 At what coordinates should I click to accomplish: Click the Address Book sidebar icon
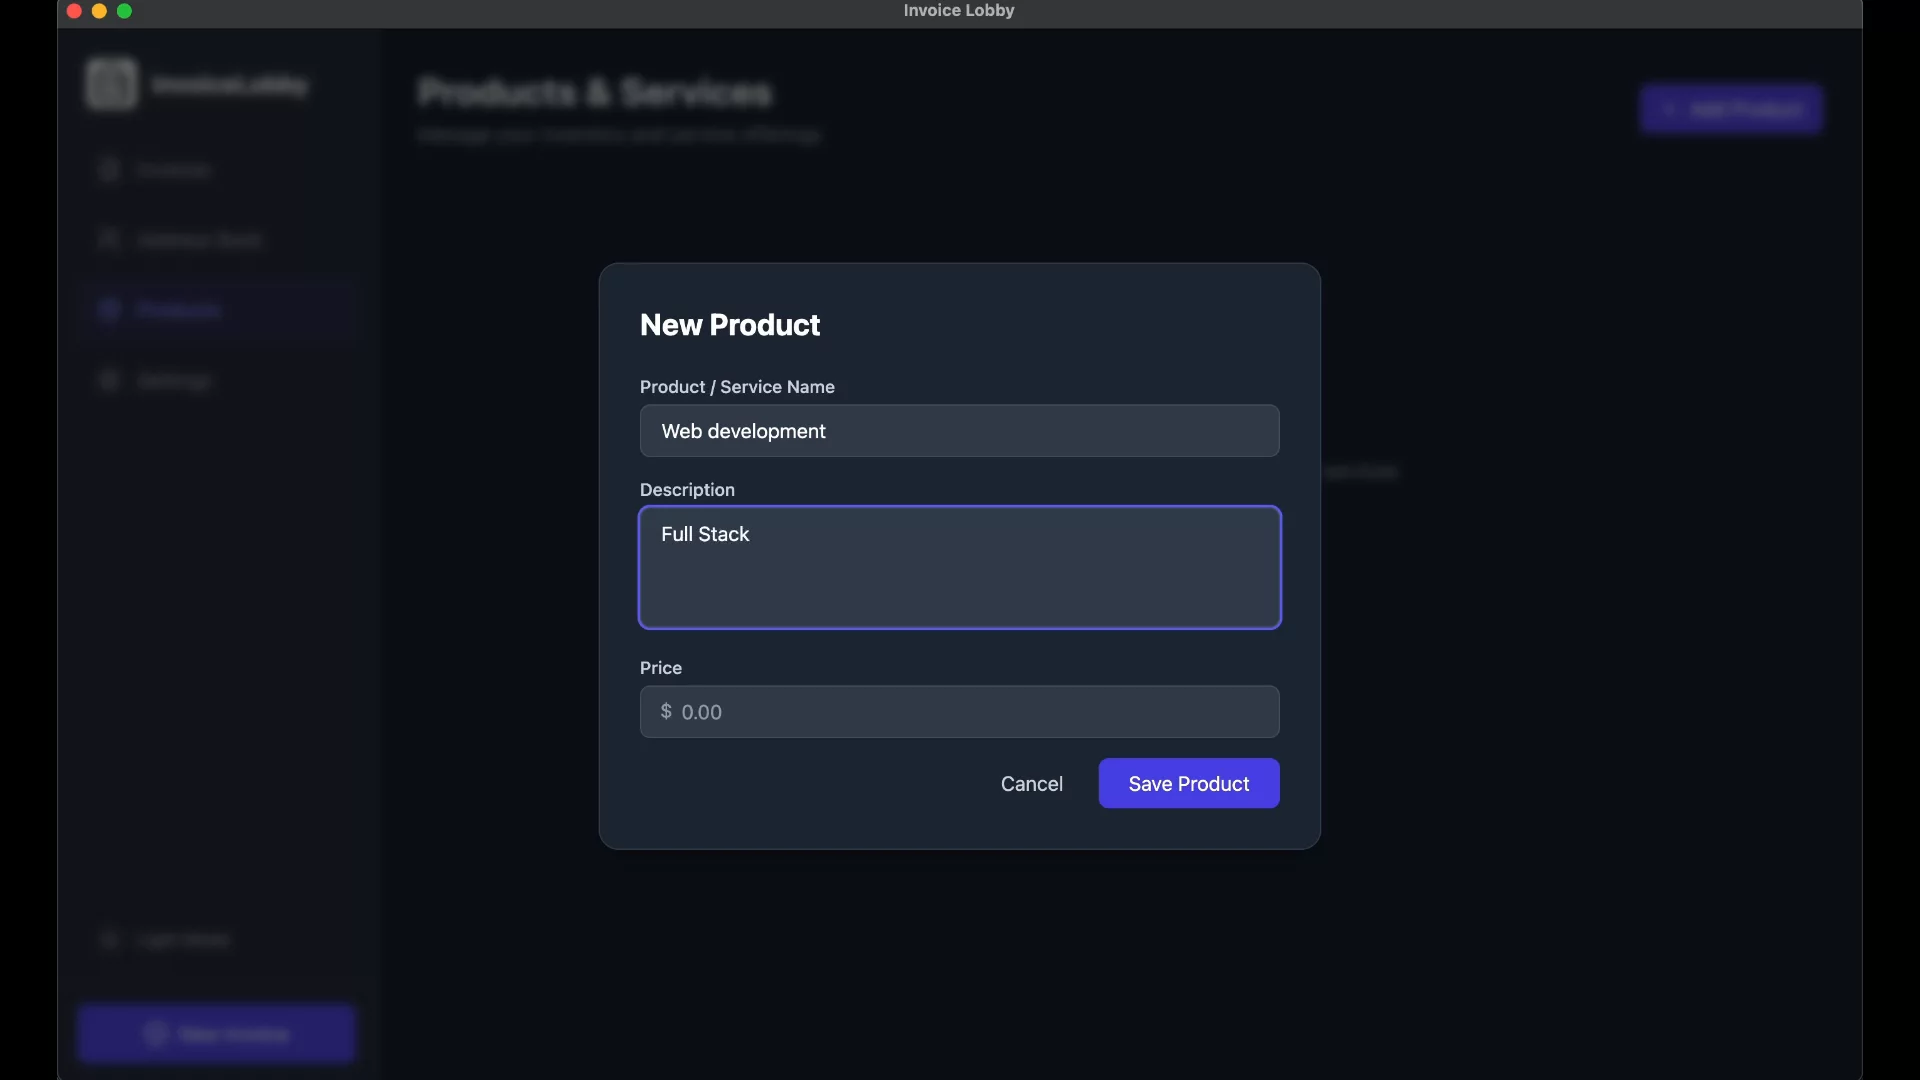coord(109,240)
